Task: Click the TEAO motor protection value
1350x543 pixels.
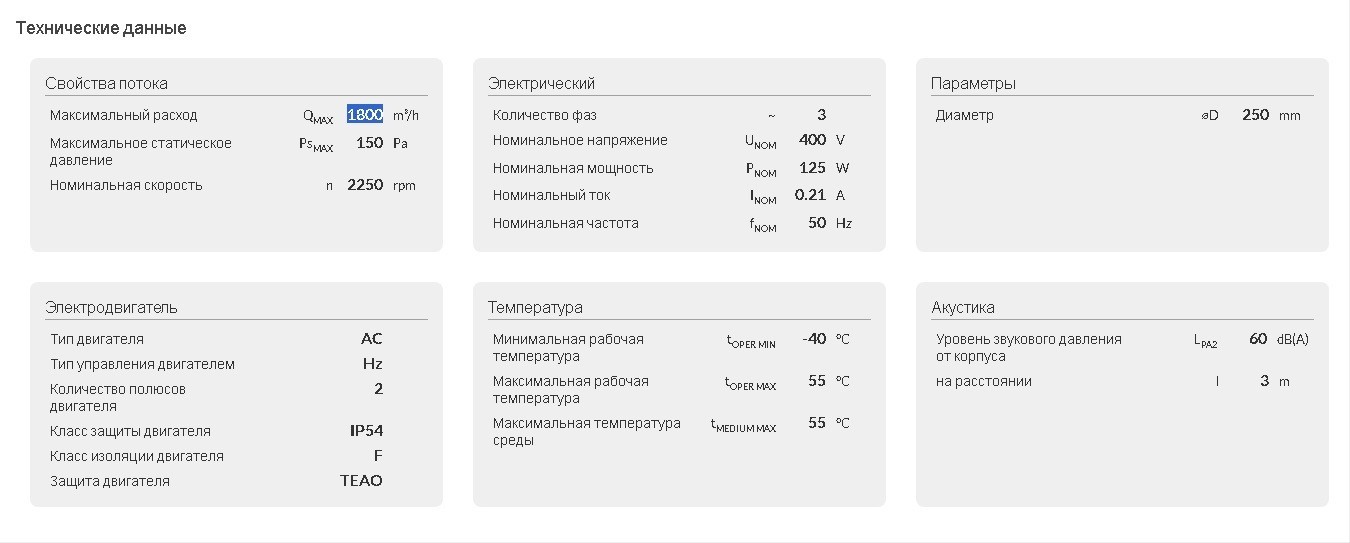Action: [x=361, y=481]
